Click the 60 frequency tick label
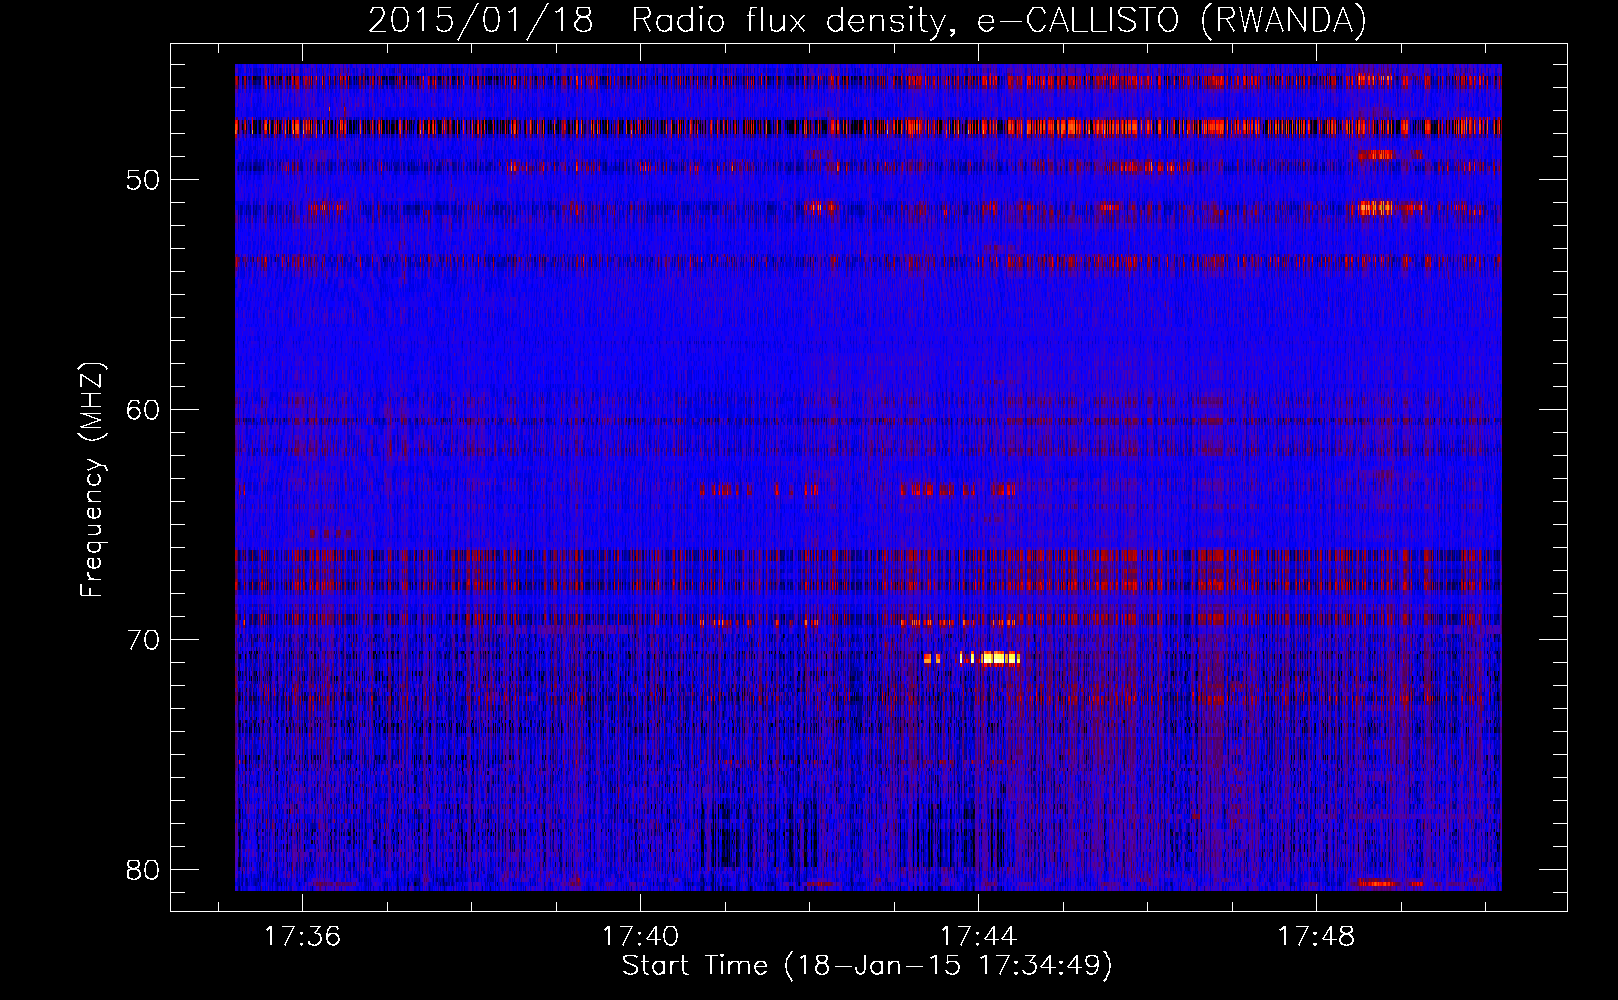Viewport: 1618px width, 1000px height. point(144,410)
